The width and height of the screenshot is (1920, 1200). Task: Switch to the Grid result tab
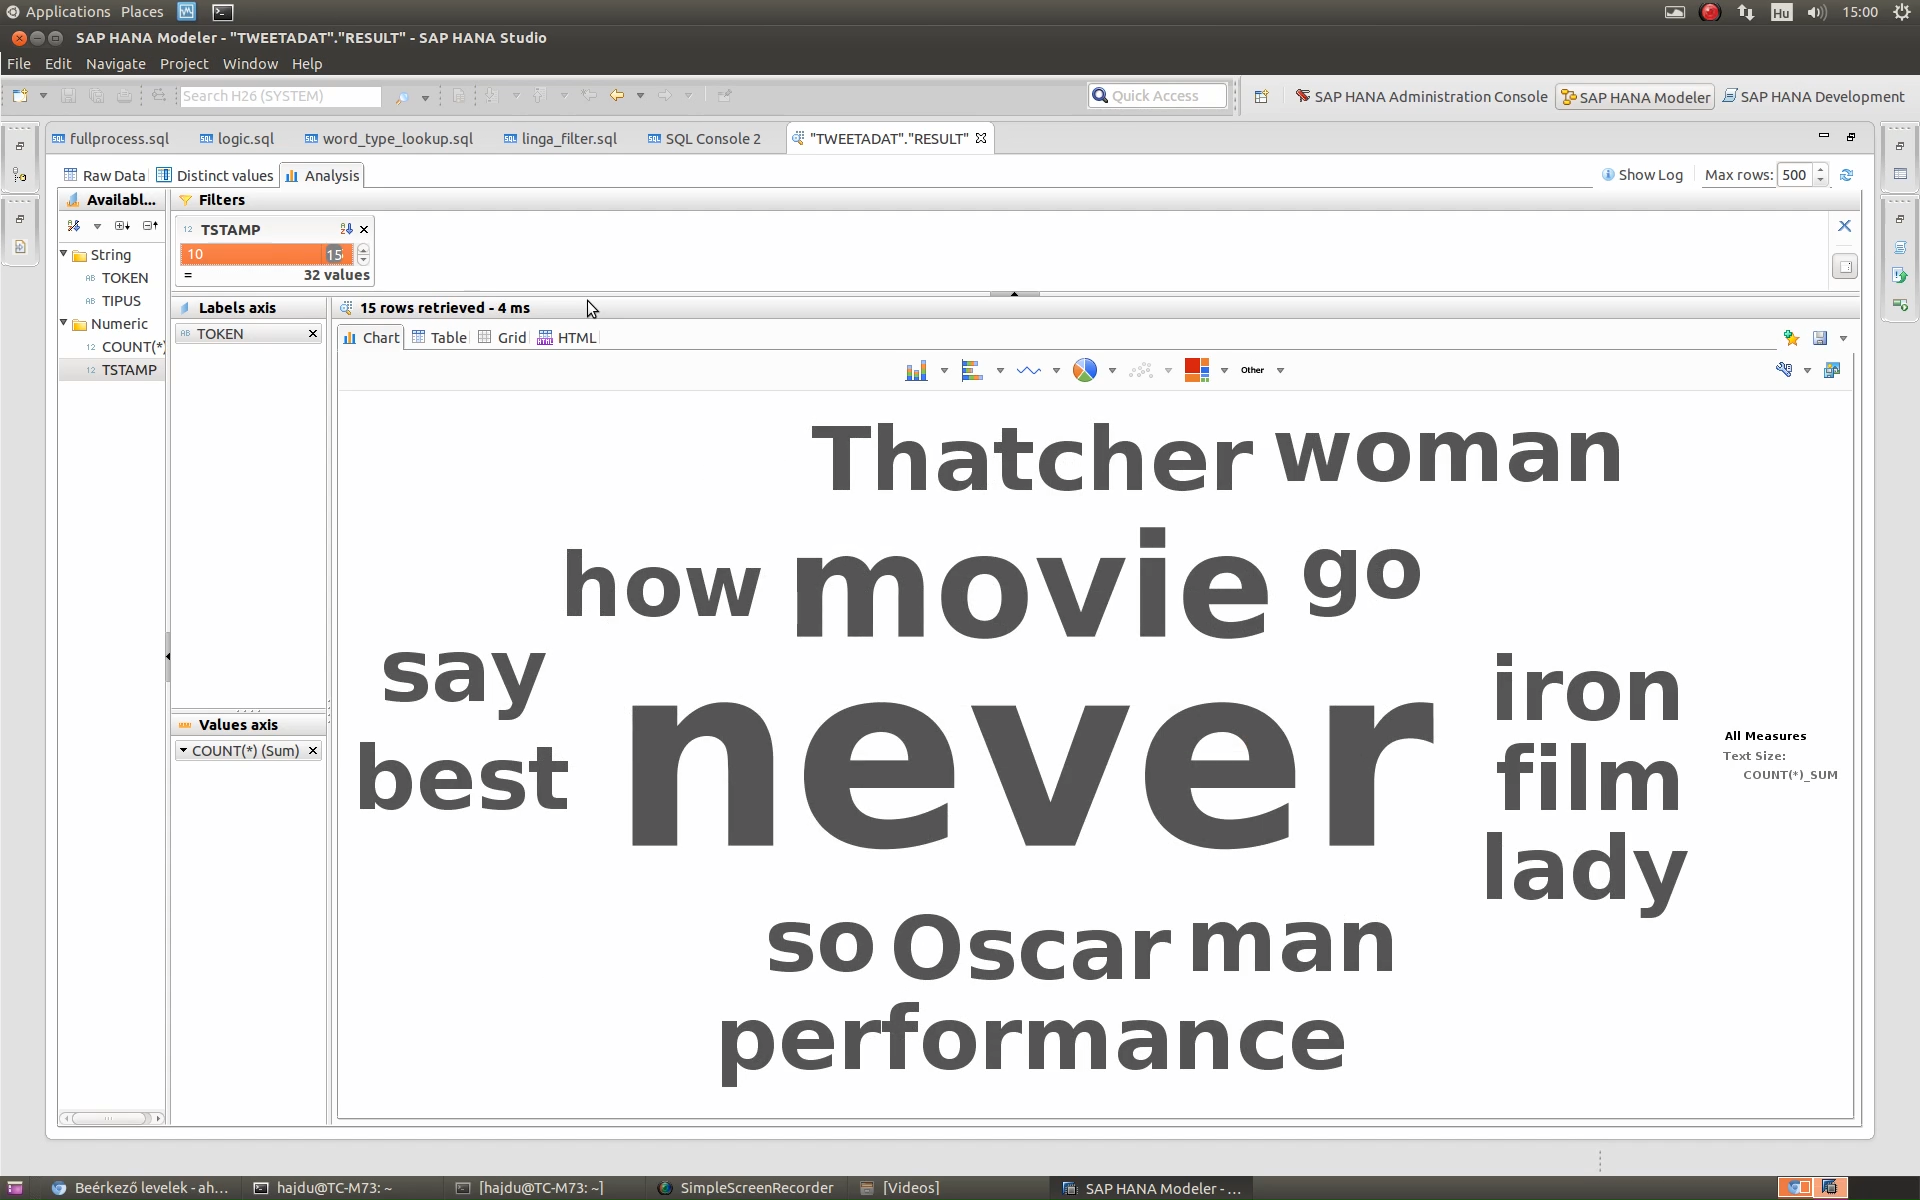[x=502, y=338]
